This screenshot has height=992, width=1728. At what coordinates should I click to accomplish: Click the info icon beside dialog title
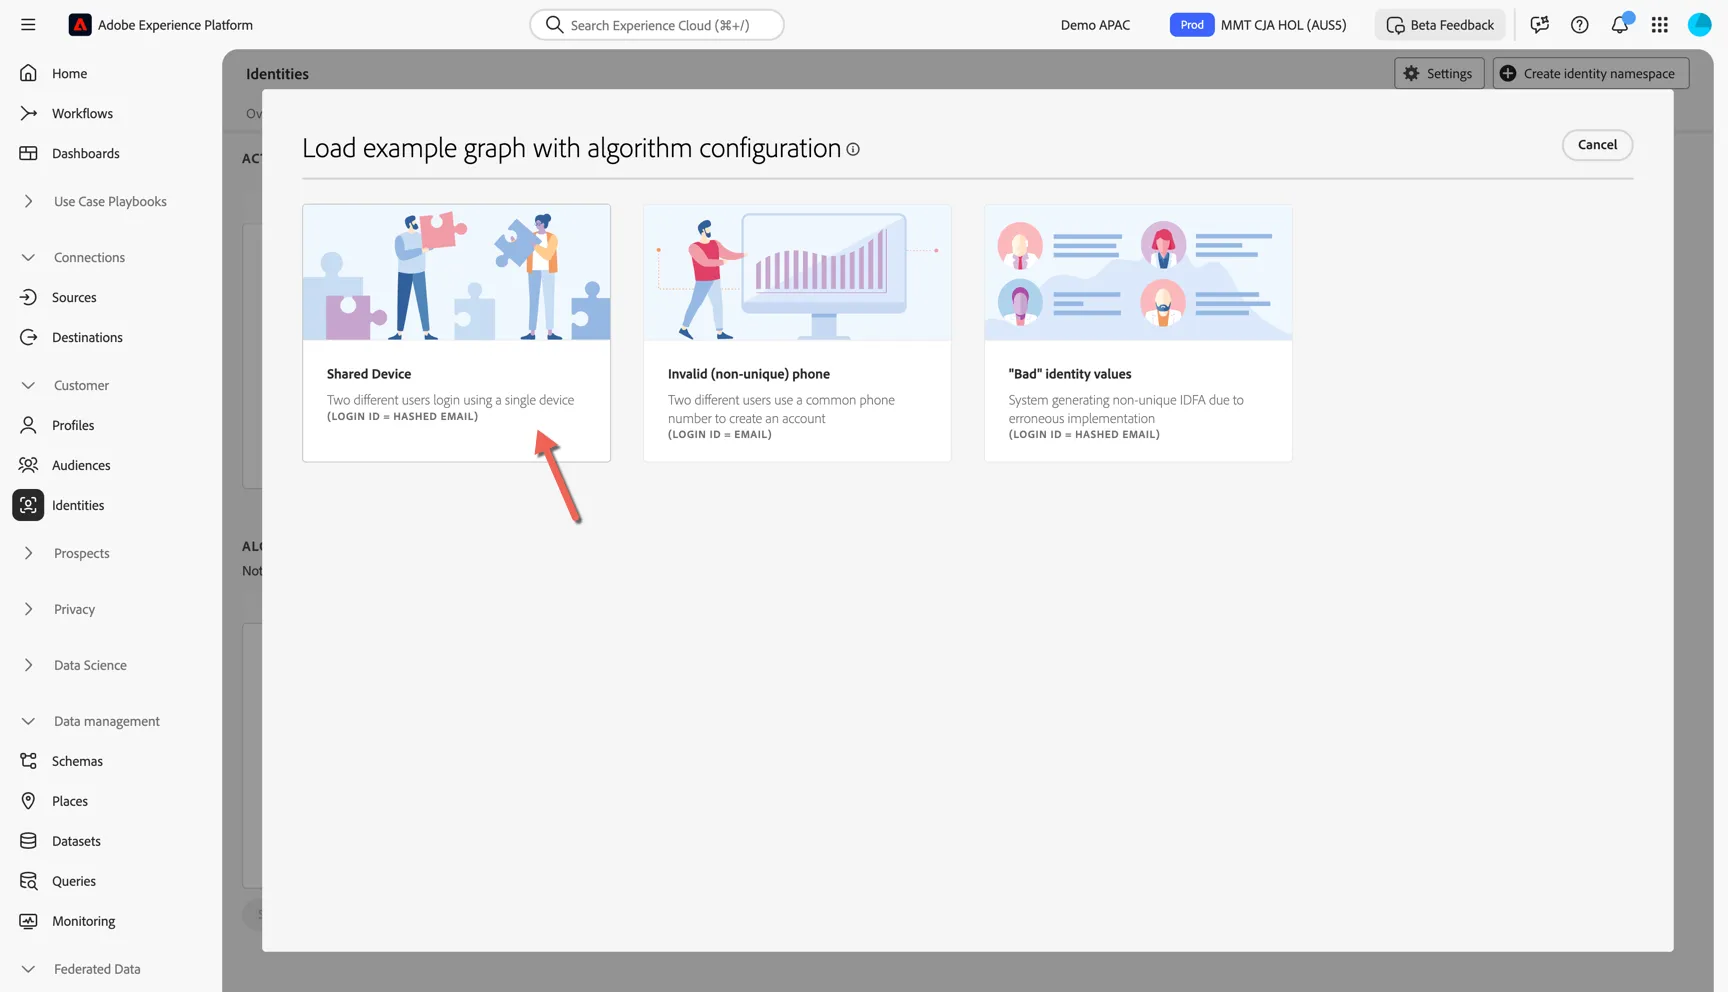[853, 149]
